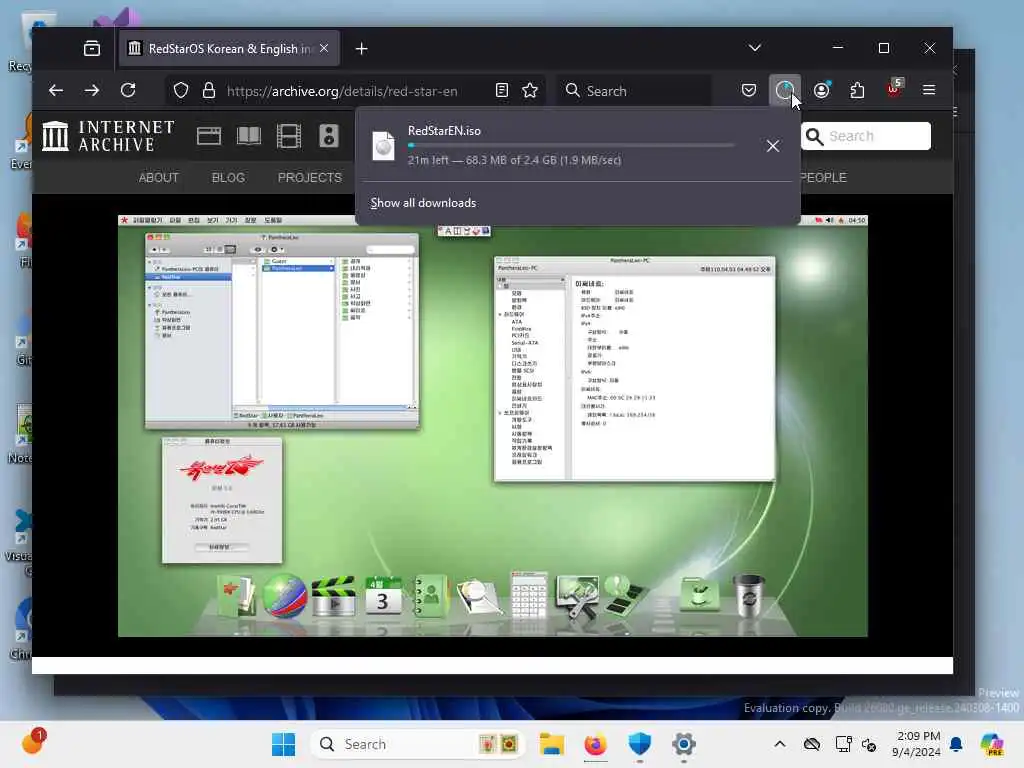
Task: Close the downloads panel via toolbar icon
Action: pos(784,90)
